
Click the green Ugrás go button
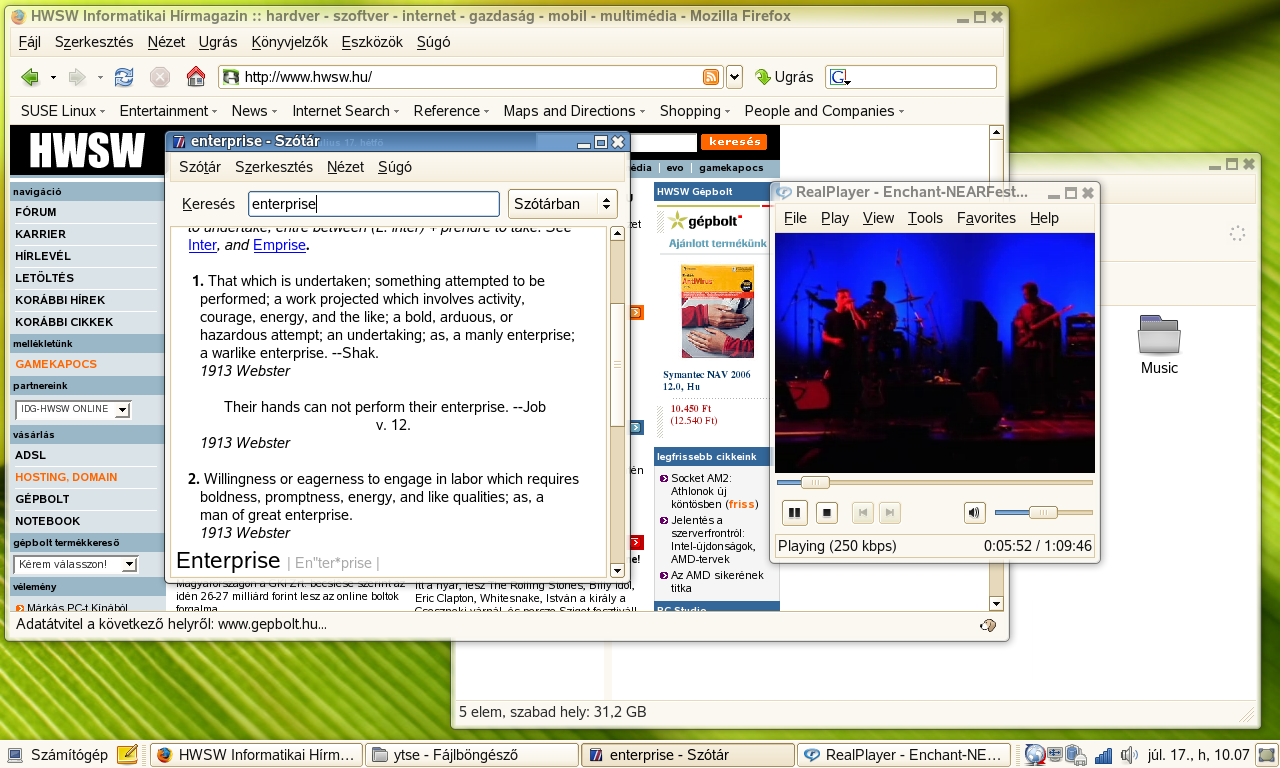pyautogui.click(x=784, y=77)
